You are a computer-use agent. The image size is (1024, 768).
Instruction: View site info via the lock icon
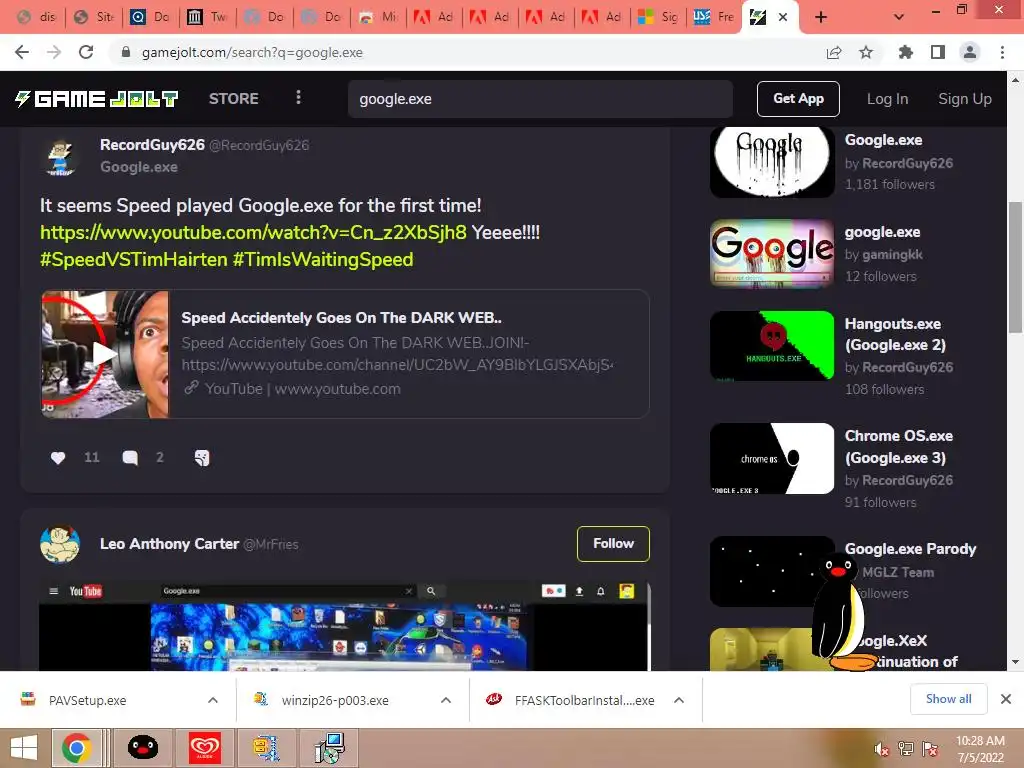tap(126, 52)
